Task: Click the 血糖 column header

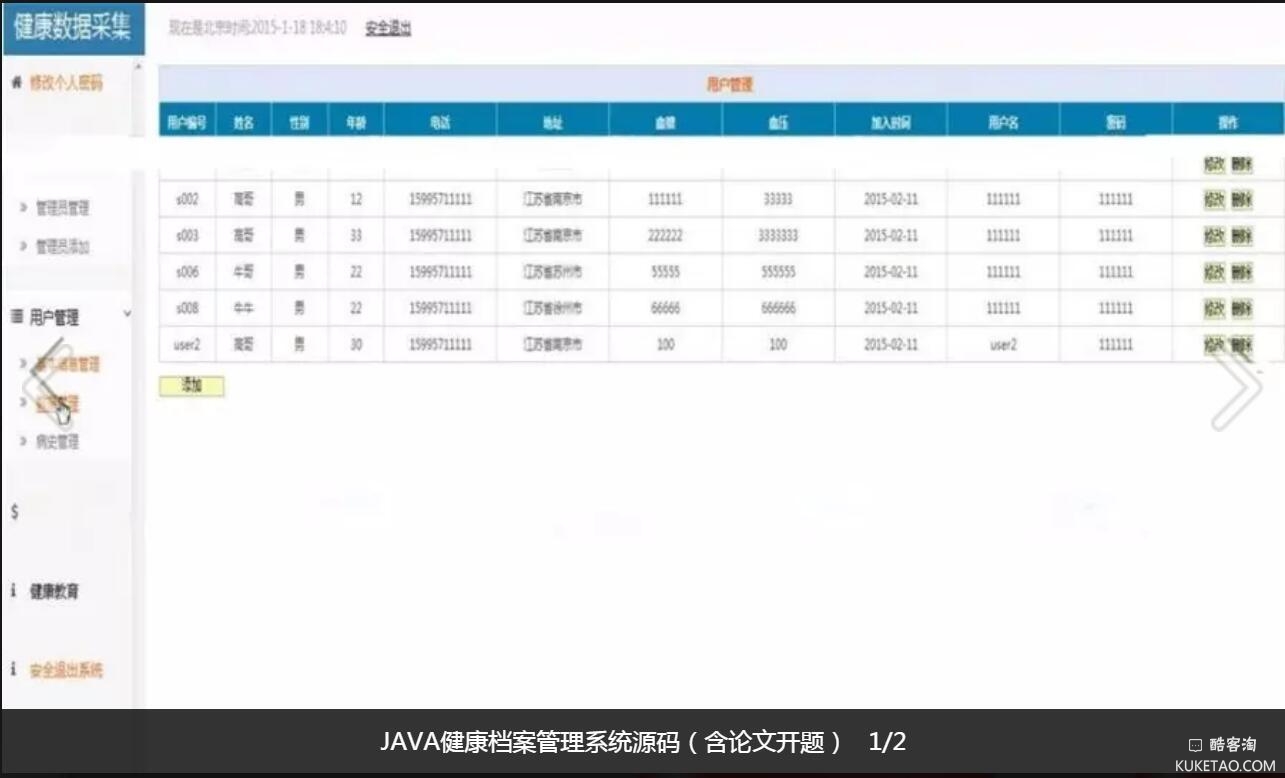Action: [665, 122]
